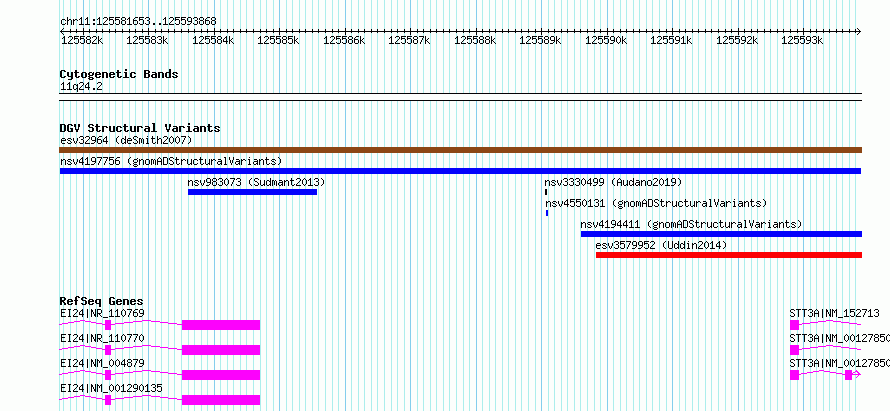Click the red esv3579952 variant bar
This screenshot has height=411, width=890.
coord(729,255)
